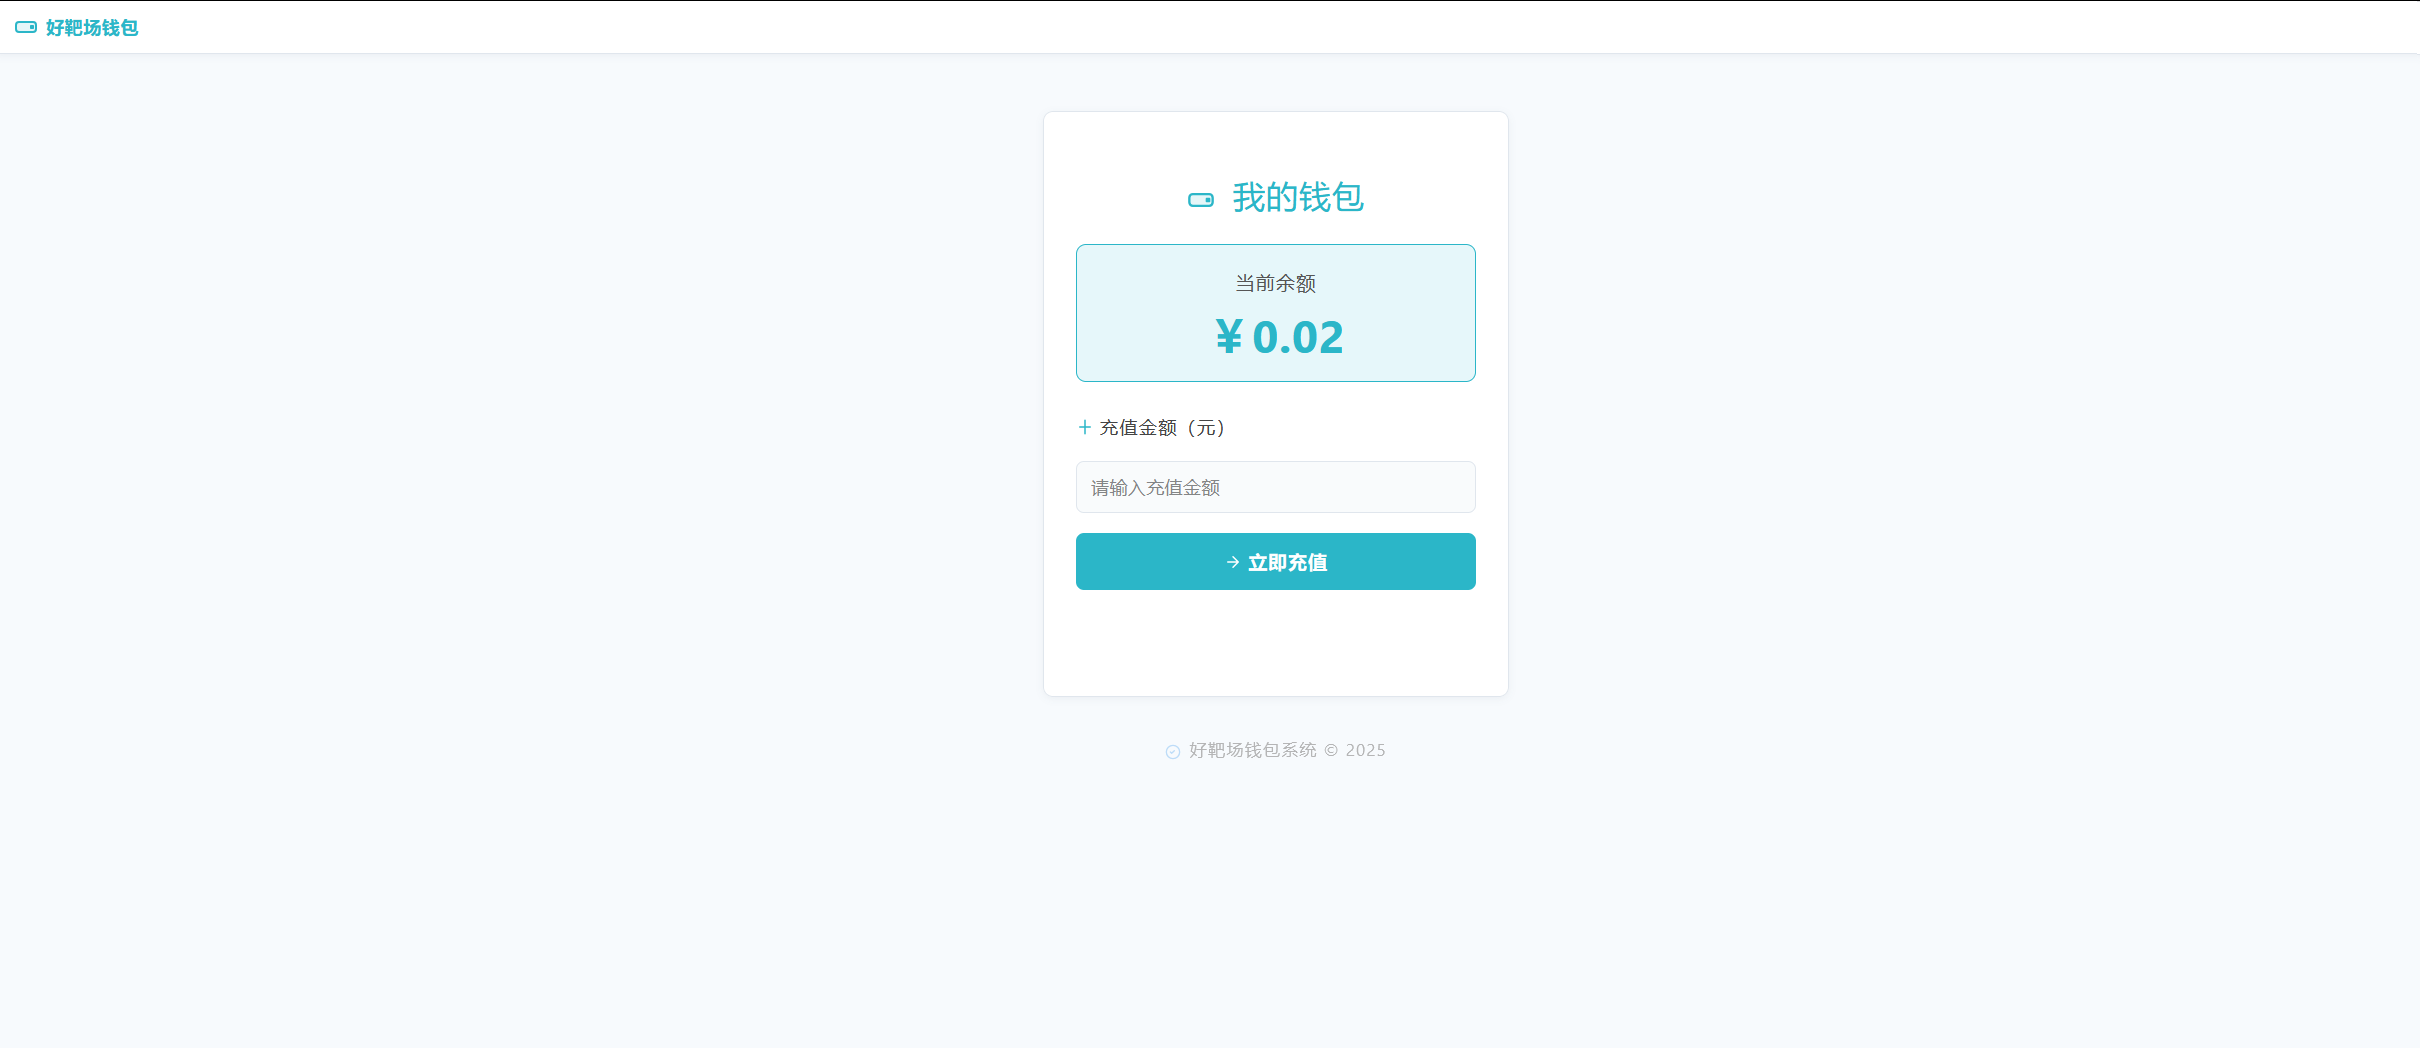The height and width of the screenshot is (1048, 2420).
Task: Click the empty white top navigation bar
Action: pyautogui.click(x=1278, y=27)
